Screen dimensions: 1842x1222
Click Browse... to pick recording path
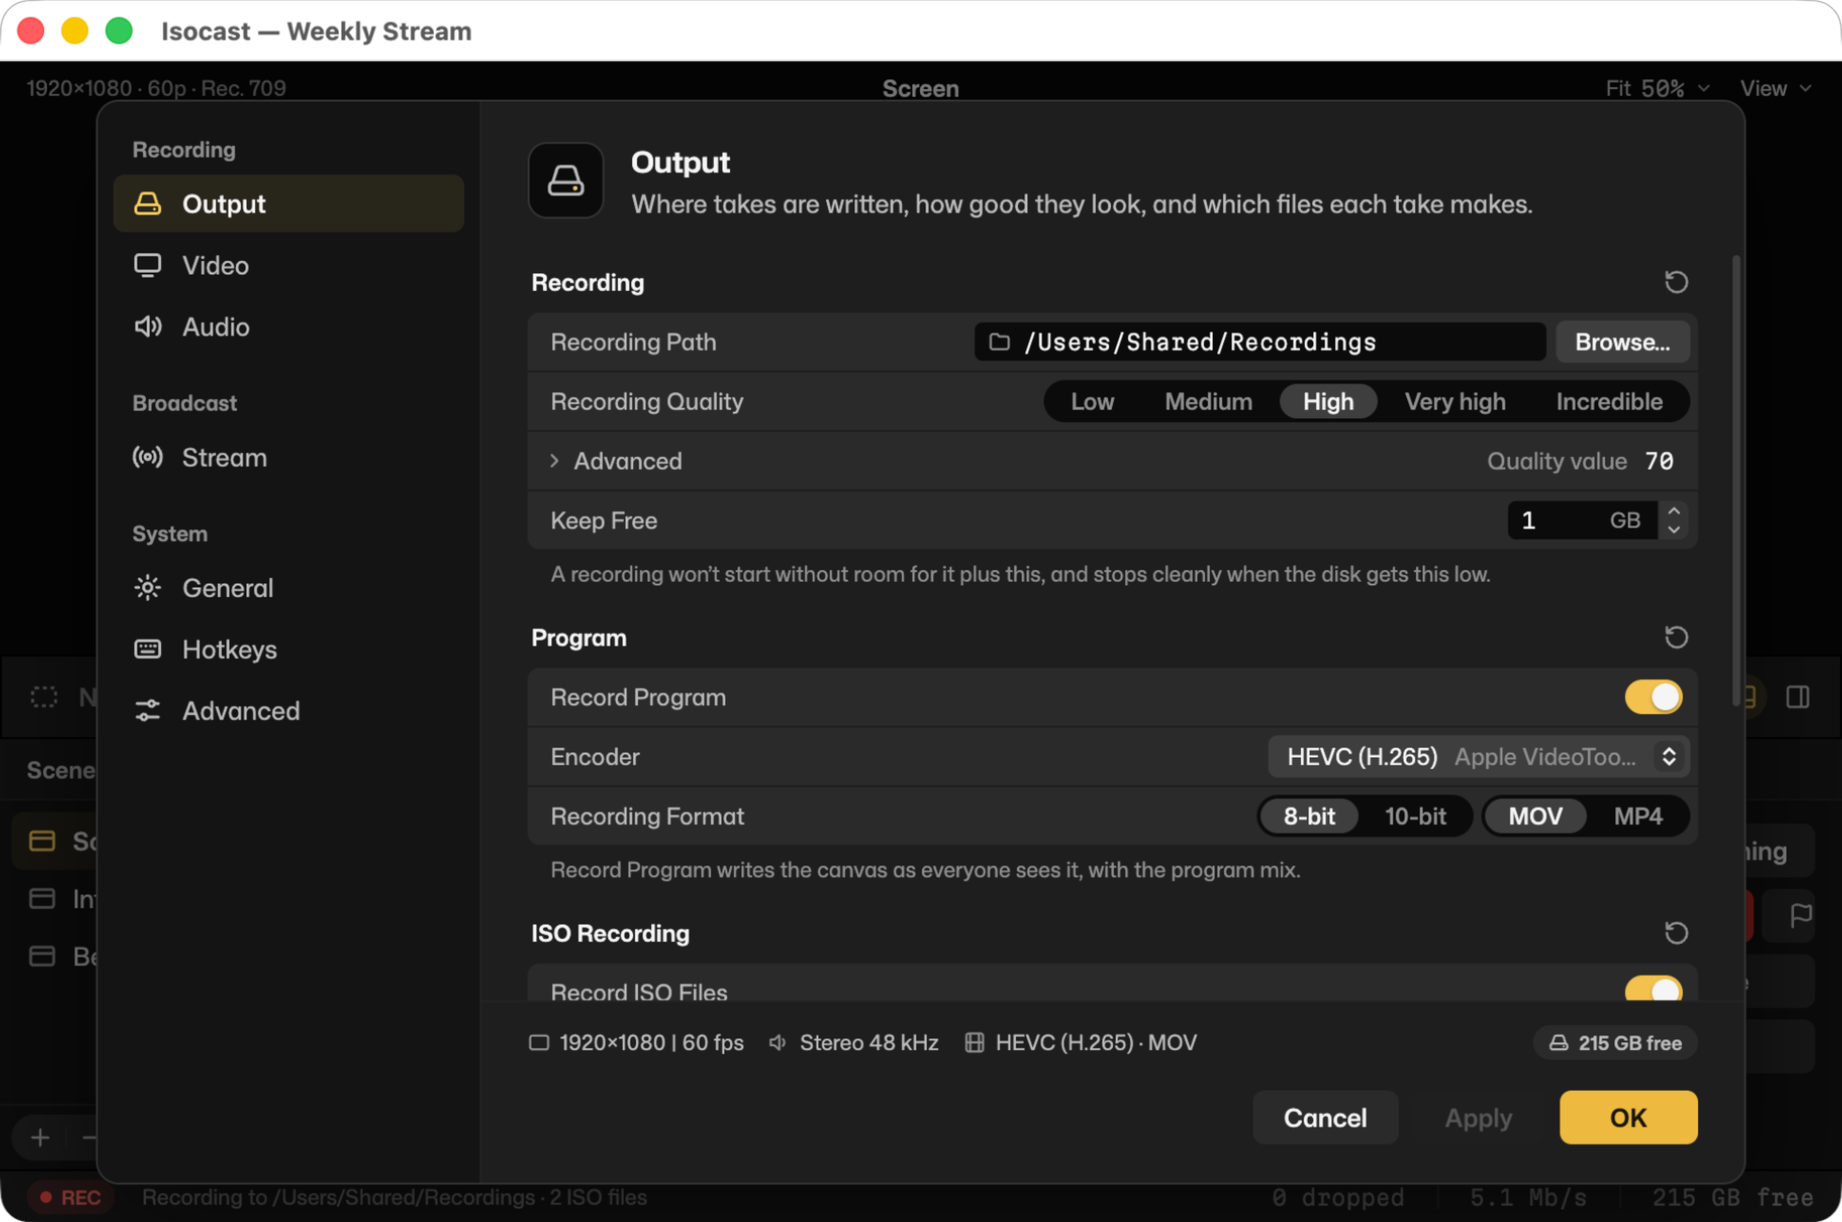[1622, 342]
